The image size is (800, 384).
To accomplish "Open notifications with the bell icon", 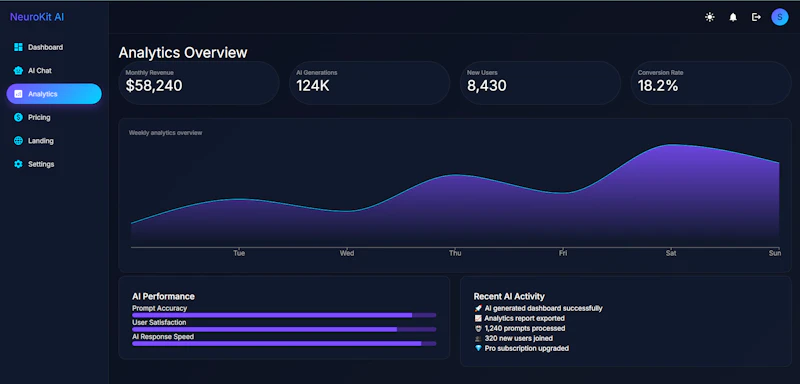I will pos(733,17).
